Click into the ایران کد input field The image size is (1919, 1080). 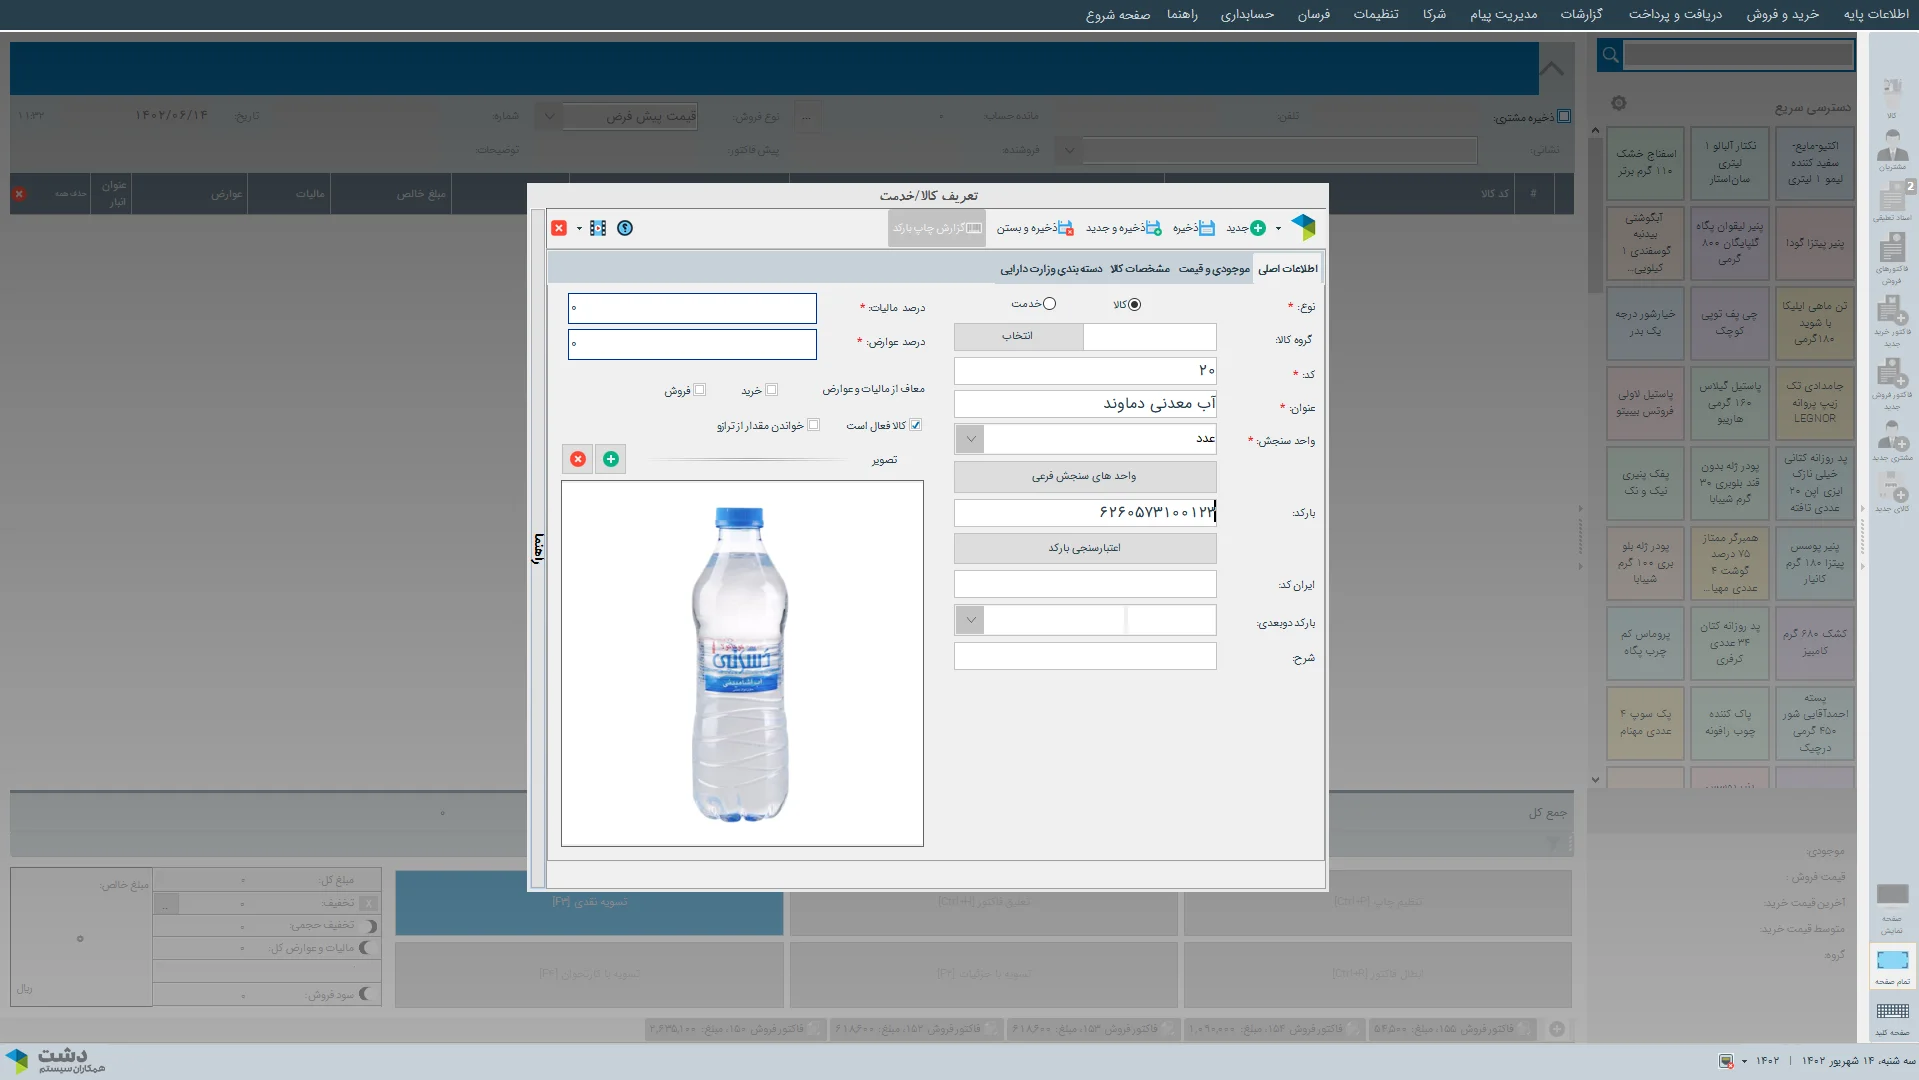point(1085,584)
